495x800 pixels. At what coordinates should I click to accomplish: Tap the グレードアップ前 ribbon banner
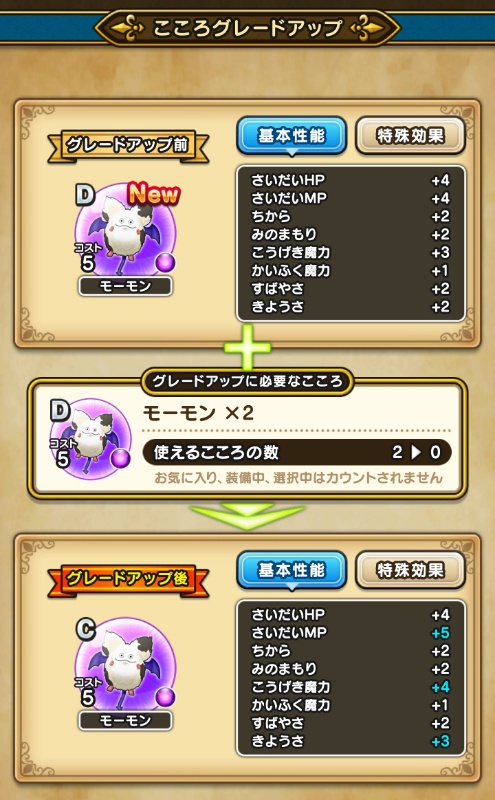128,145
